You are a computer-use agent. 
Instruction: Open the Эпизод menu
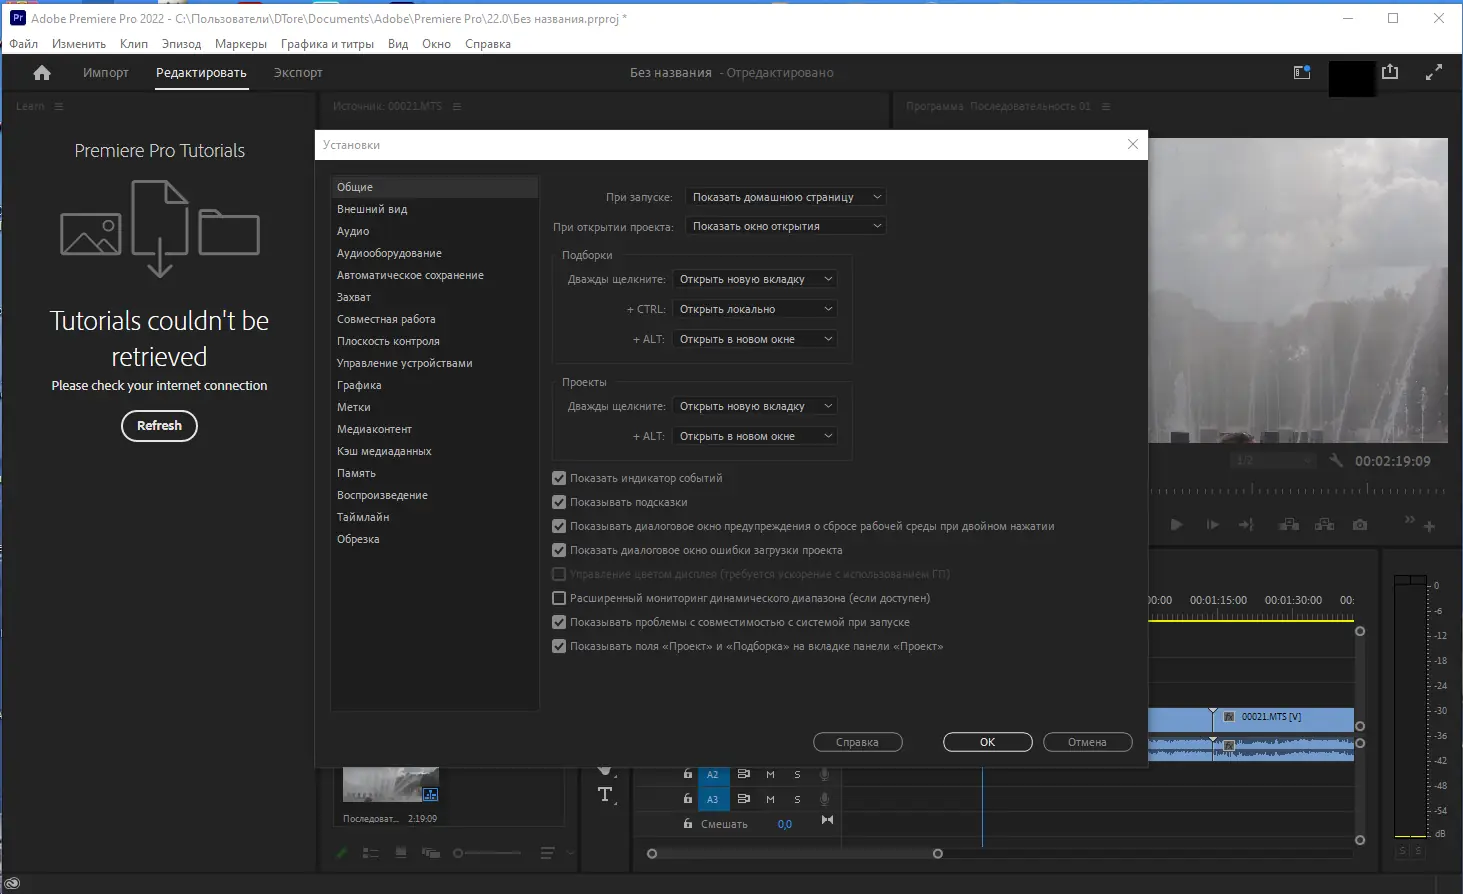[x=181, y=44]
